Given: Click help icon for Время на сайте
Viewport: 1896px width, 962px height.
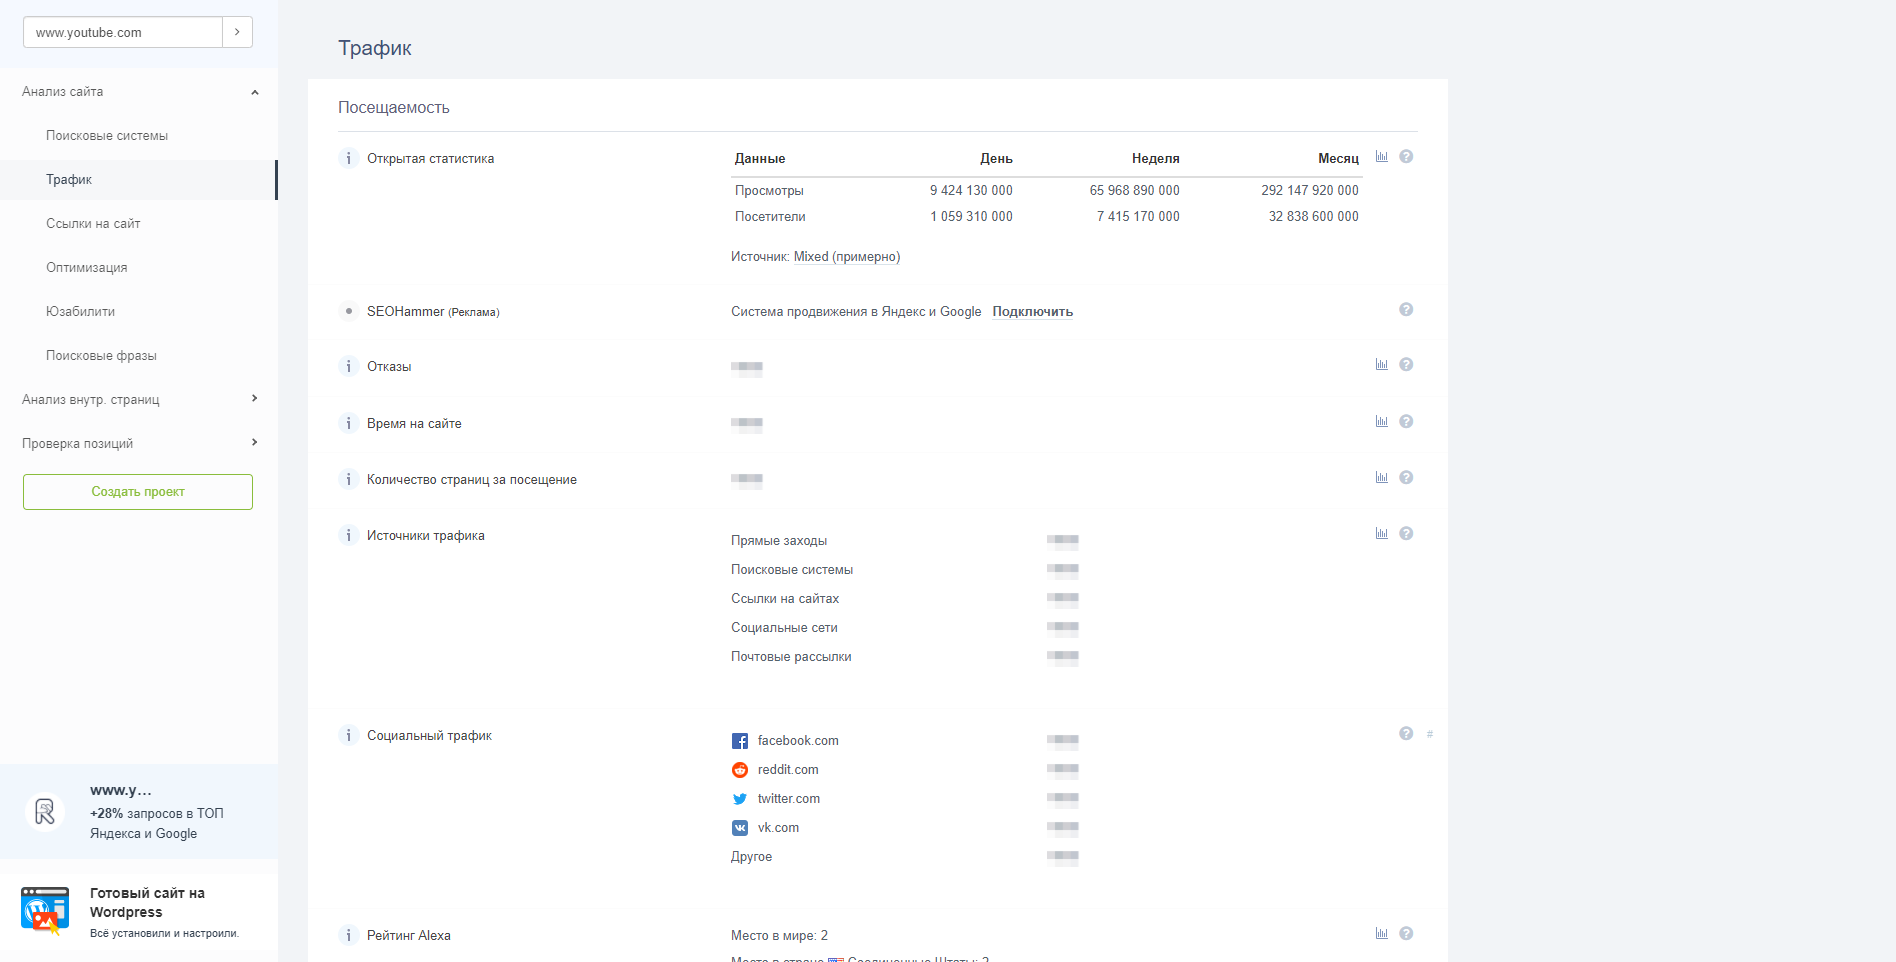Looking at the screenshot, I should click(x=1406, y=422).
